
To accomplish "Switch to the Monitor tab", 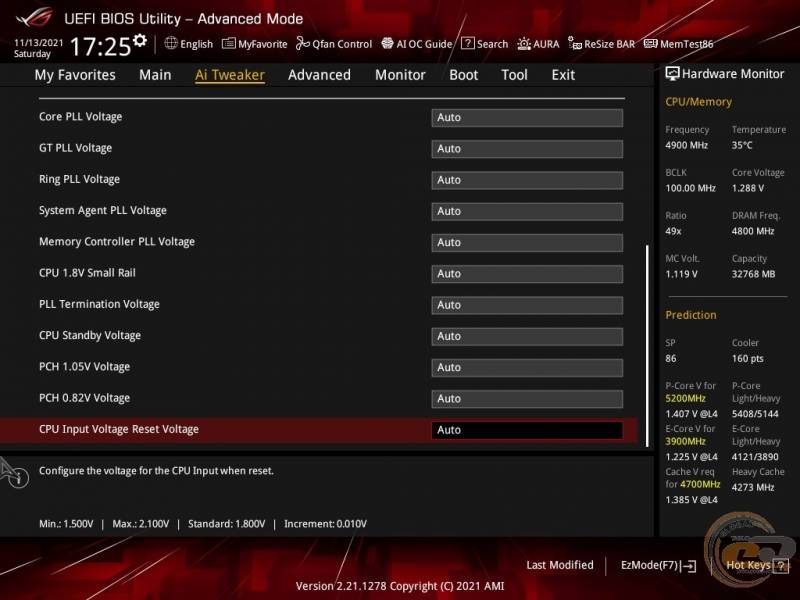I will pos(400,75).
